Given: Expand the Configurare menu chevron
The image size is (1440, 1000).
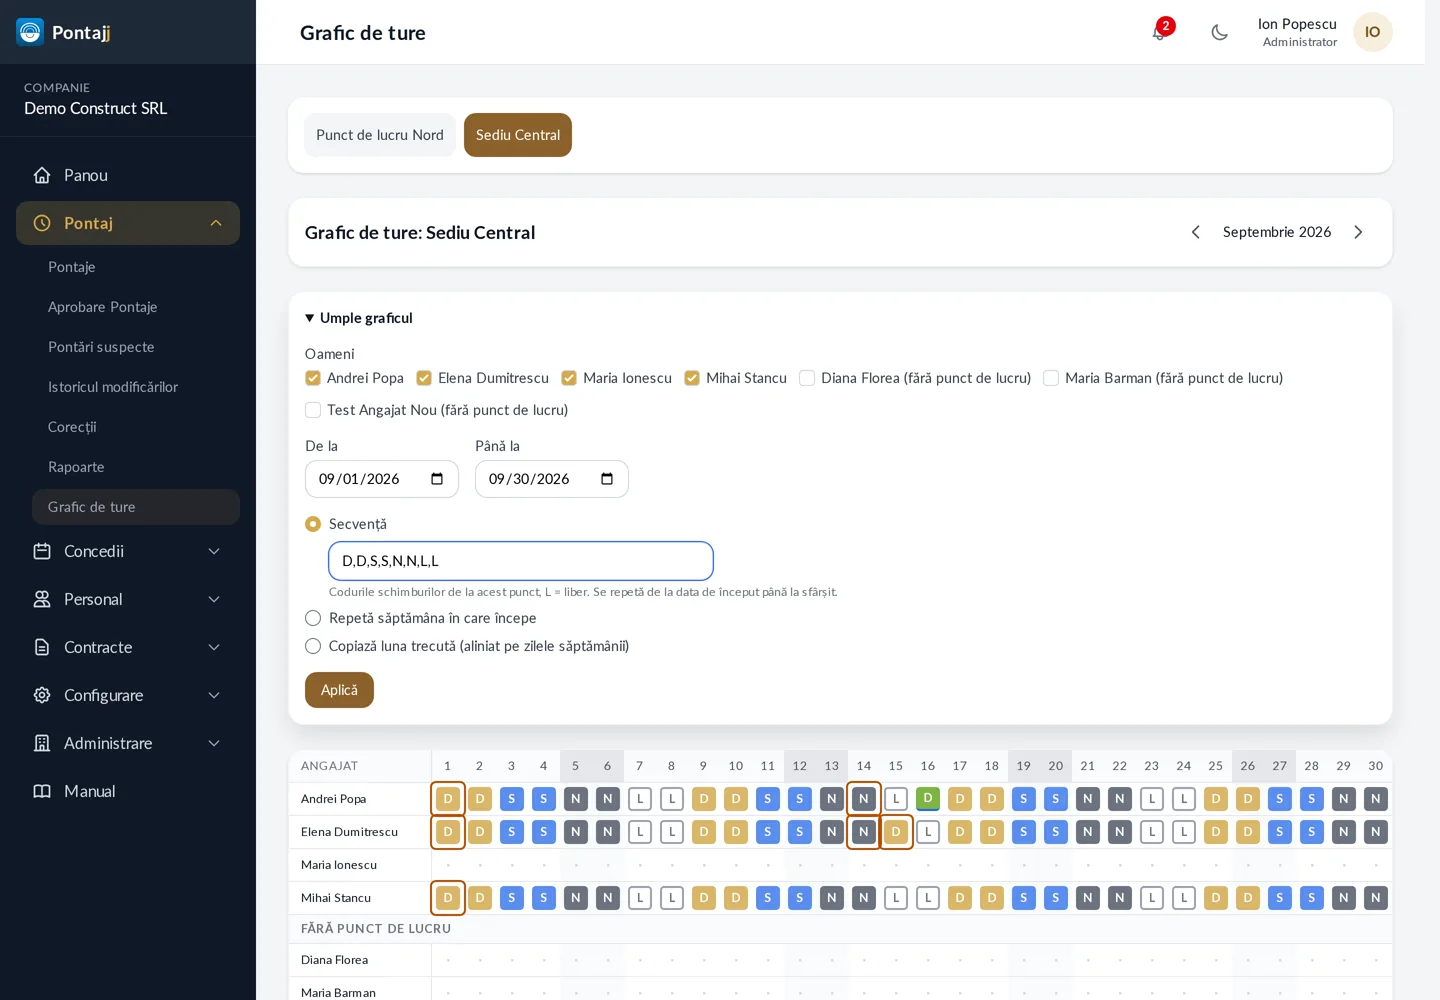Looking at the screenshot, I should [214, 695].
